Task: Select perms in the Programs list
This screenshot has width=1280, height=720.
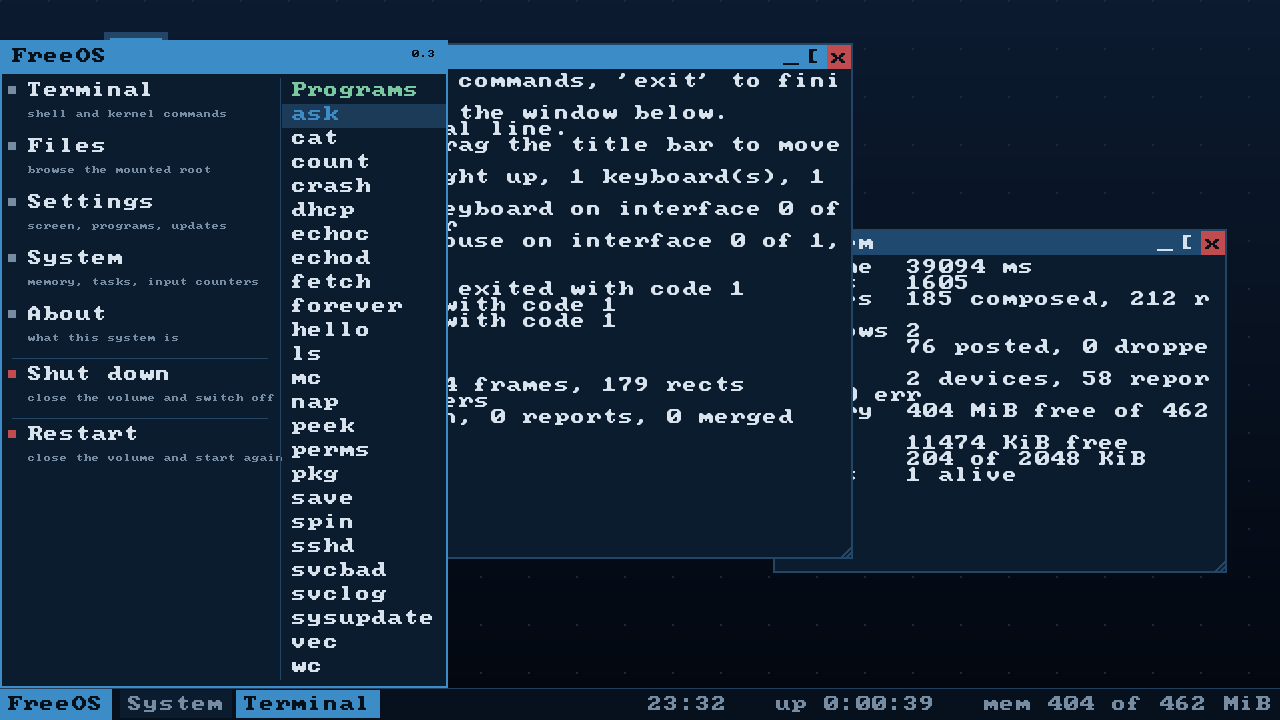Action: [364, 451]
